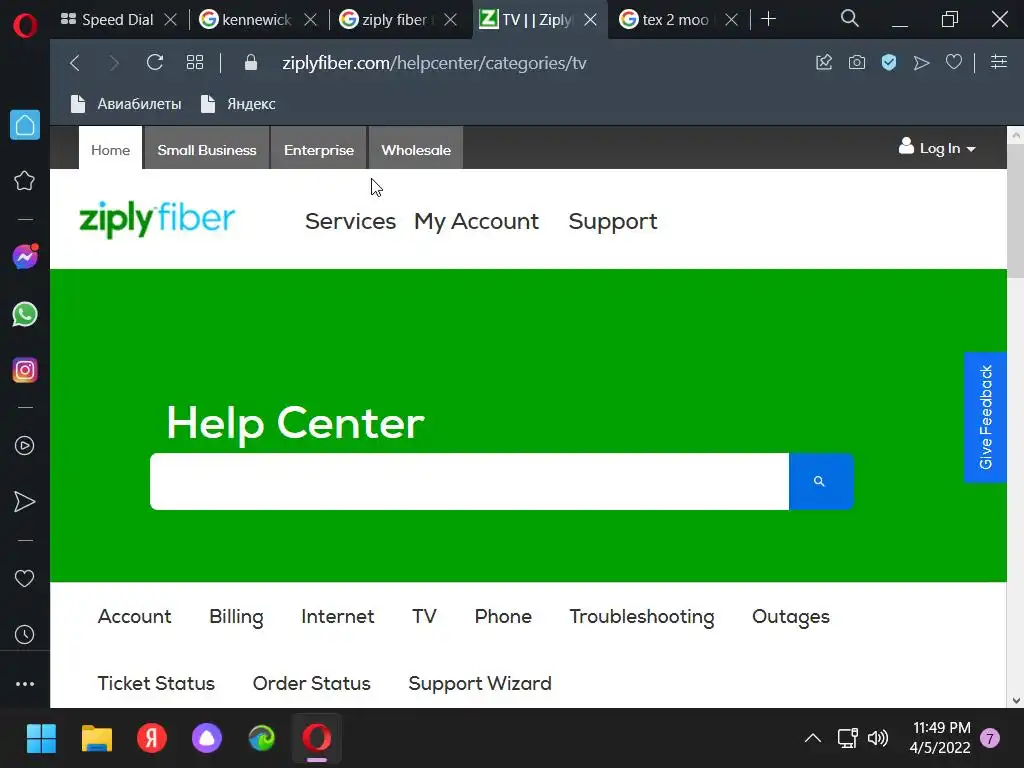Viewport: 1024px width, 768px height.
Task: Open Opera sidebar Home icon
Action: 25,125
